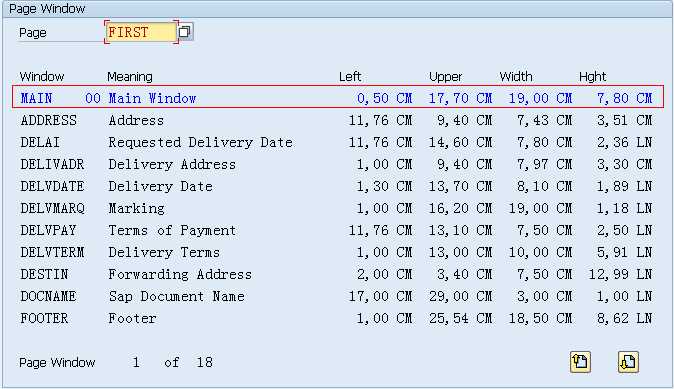Click the 'Delivery Terms' meaning text

pyautogui.click(x=164, y=252)
